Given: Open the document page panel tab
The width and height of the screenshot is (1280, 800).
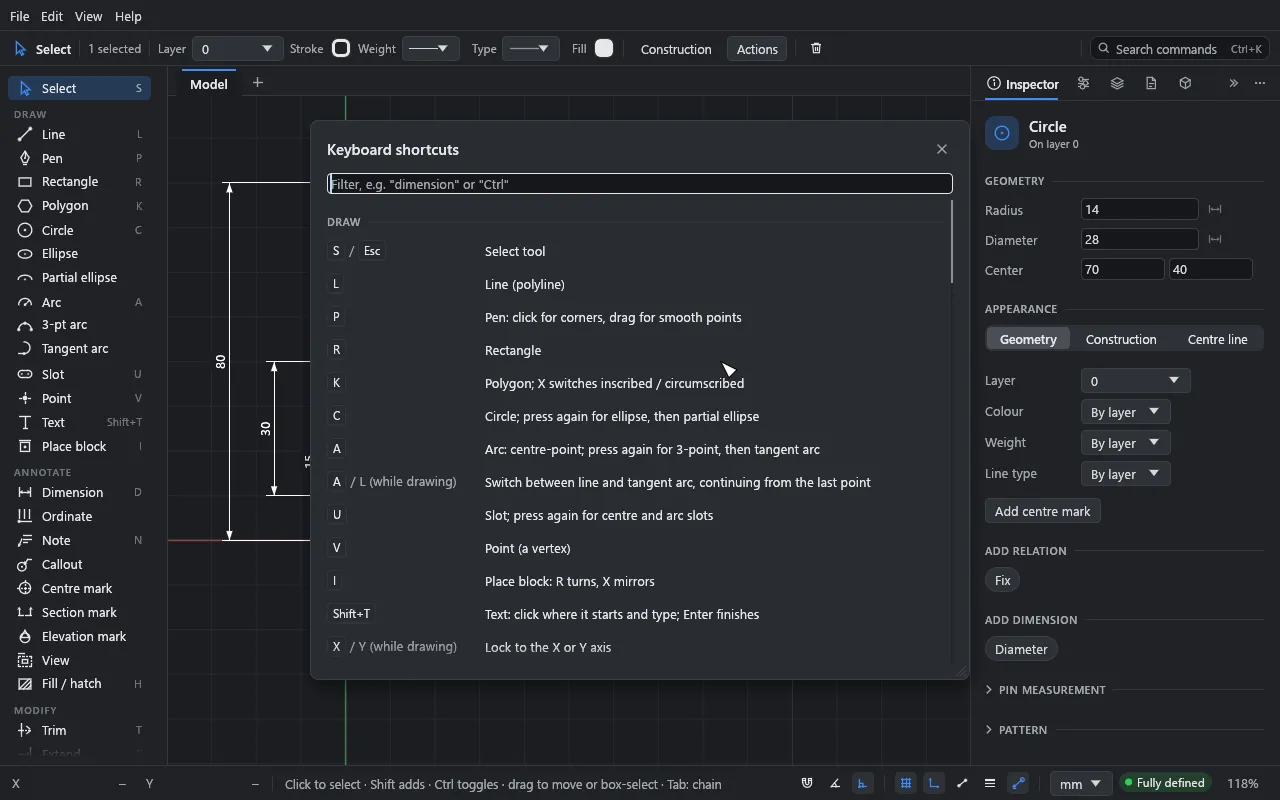Looking at the screenshot, I should (x=1151, y=84).
